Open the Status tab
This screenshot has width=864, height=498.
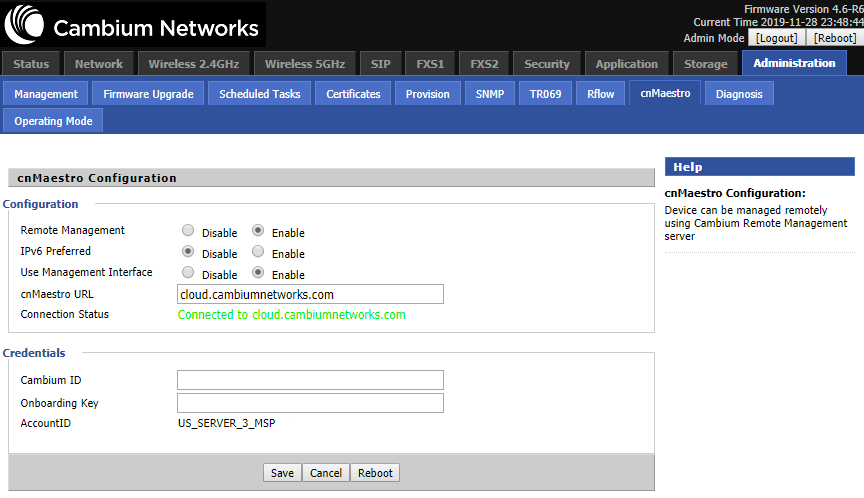click(x=31, y=64)
